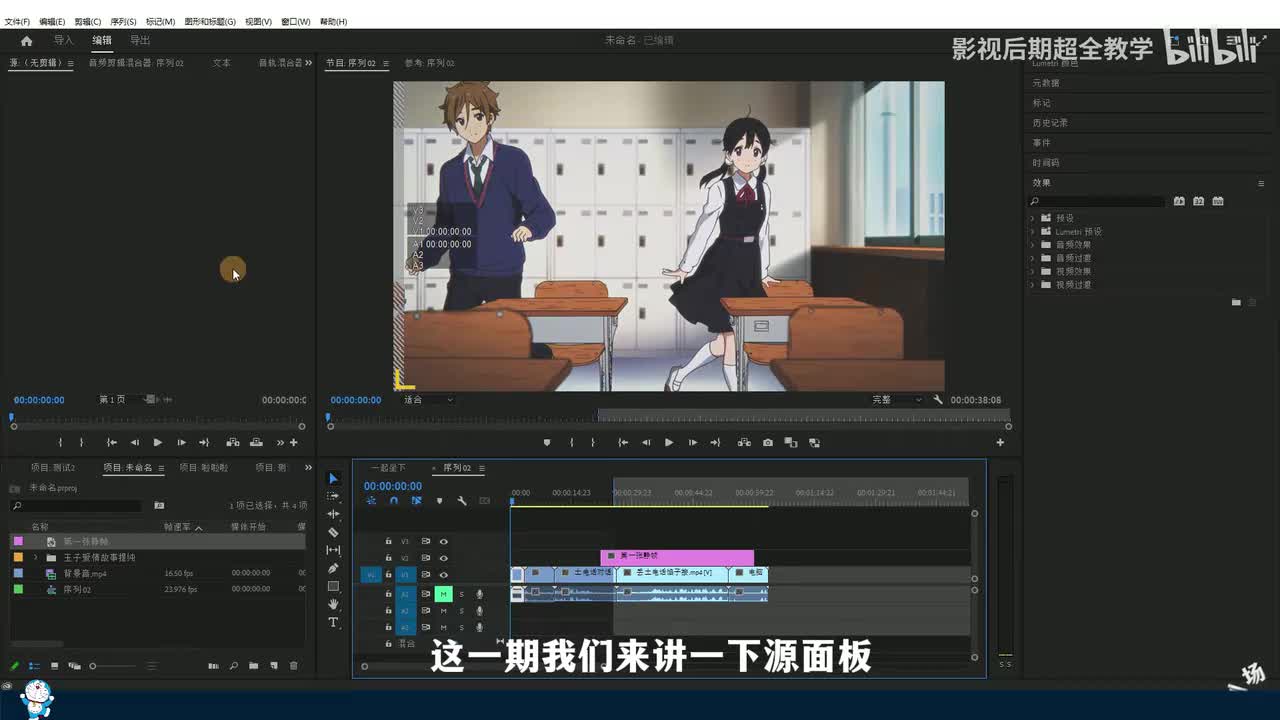The image size is (1280, 720).
Task: Open the 历史记录 panel
Action: [1050, 123]
